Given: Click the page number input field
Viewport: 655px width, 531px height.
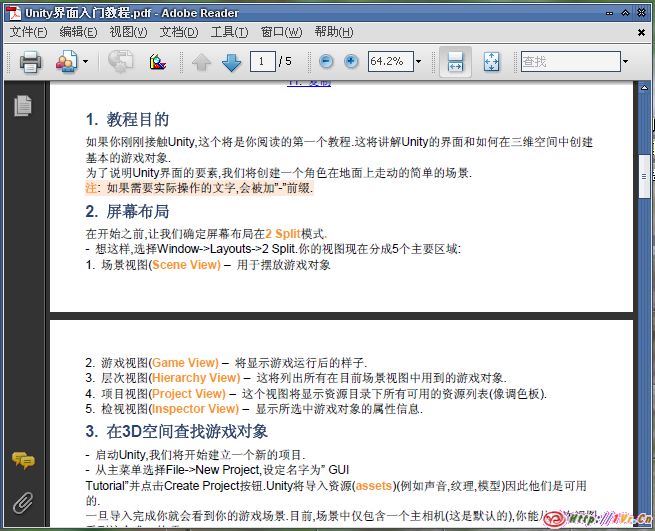Looking at the screenshot, I should 263,62.
